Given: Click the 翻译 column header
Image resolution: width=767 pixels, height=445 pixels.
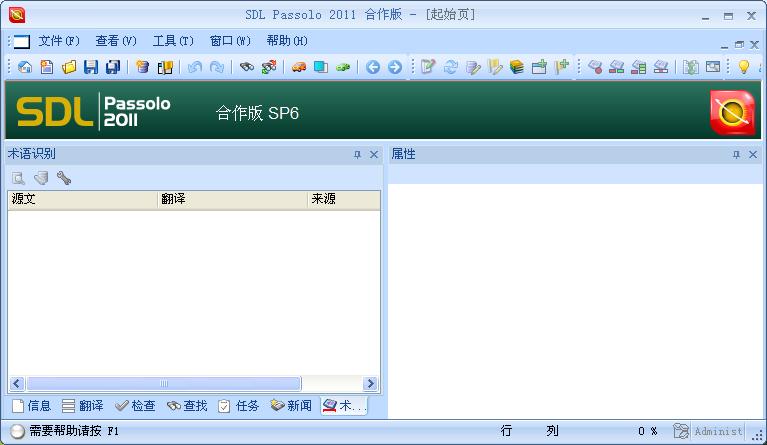Looking at the screenshot, I should pyautogui.click(x=232, y=199).
